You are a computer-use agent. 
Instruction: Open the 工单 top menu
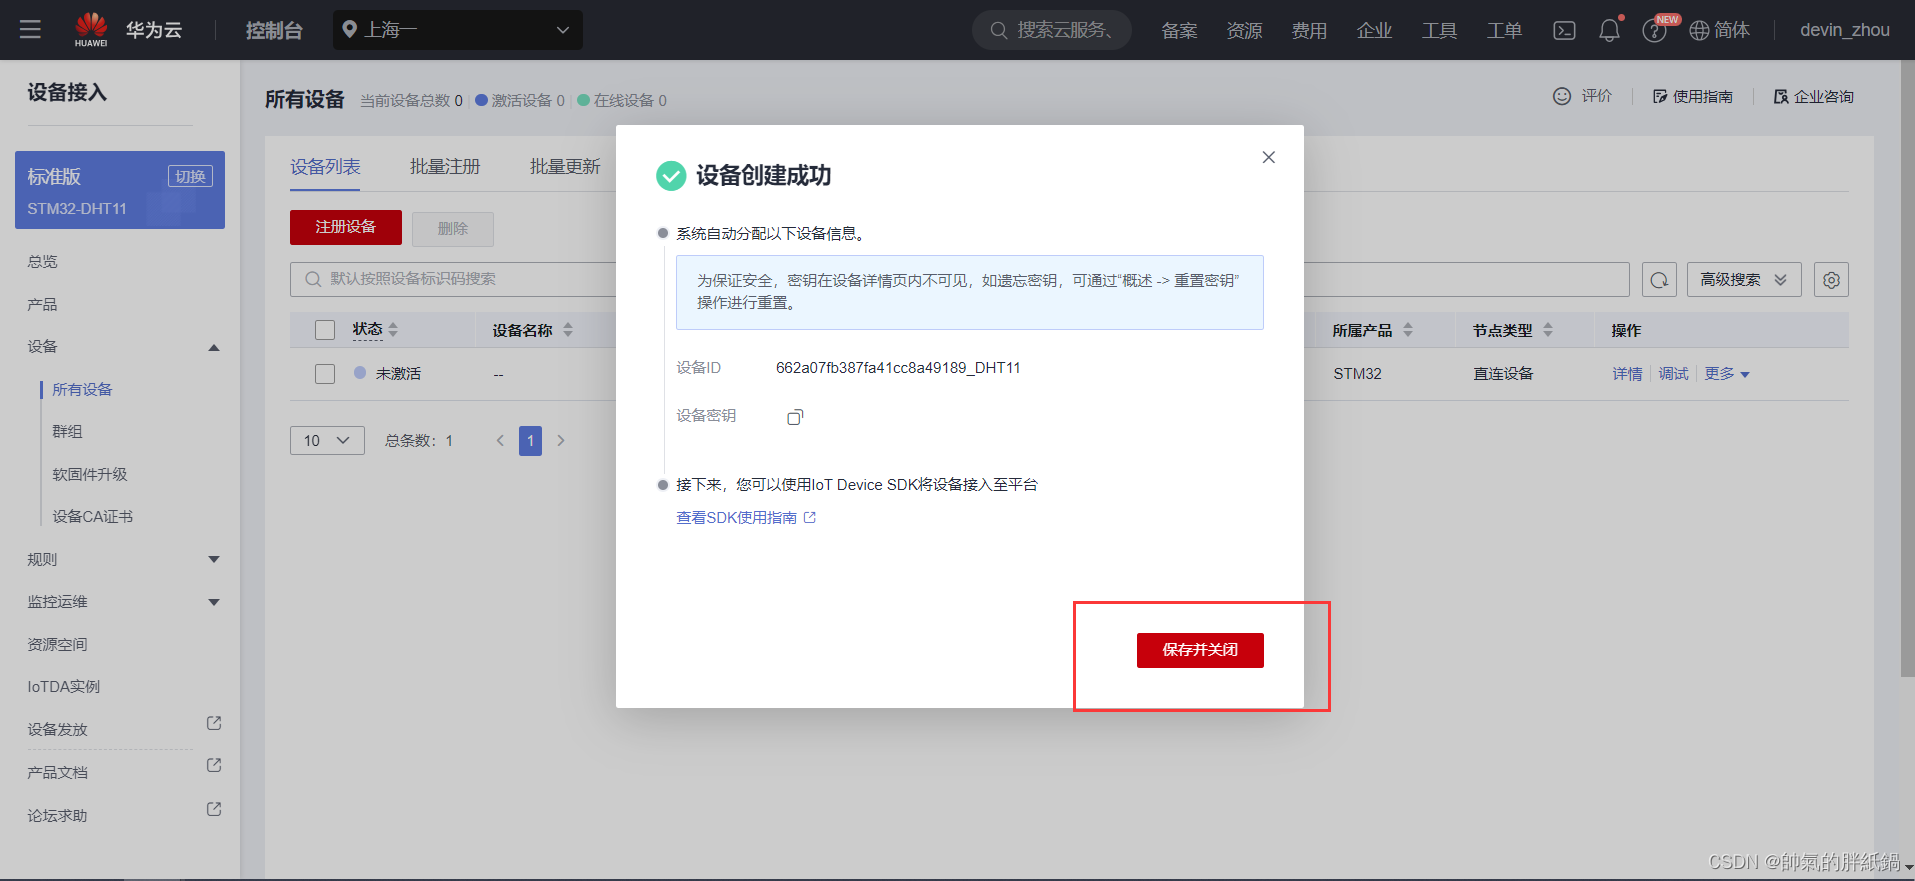(1504, 31)
